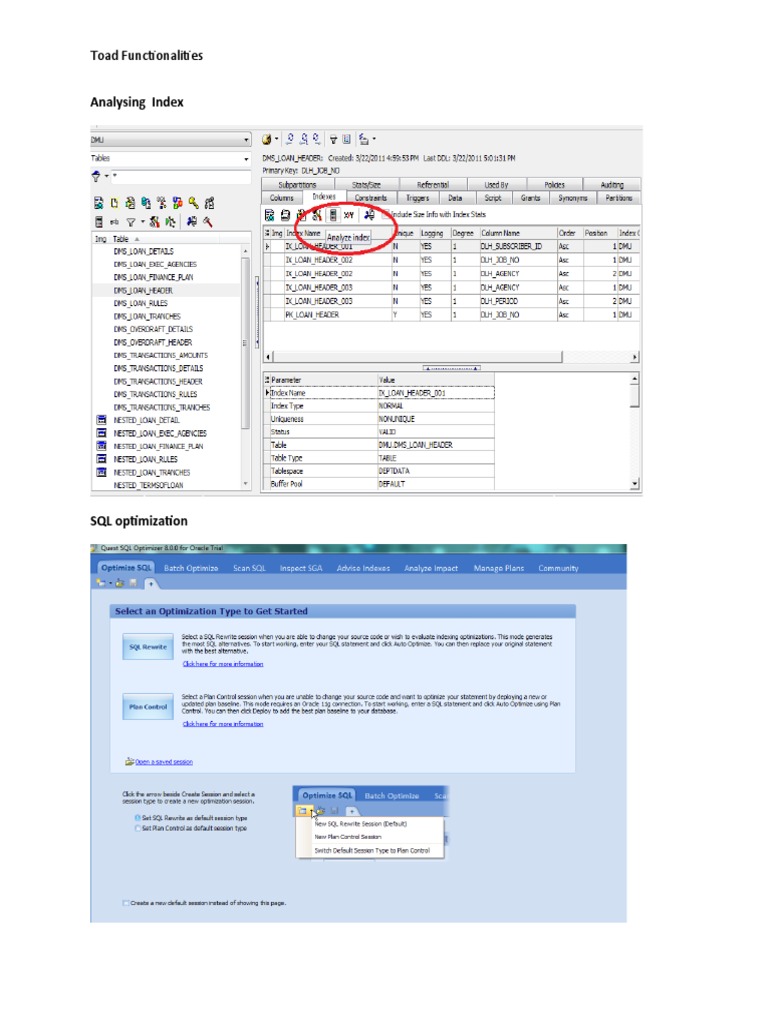Select DMS_OVERDRAFT_HEADER in the table list
The height and width of the screenshot is (1024, 768).
pos(153,342)
